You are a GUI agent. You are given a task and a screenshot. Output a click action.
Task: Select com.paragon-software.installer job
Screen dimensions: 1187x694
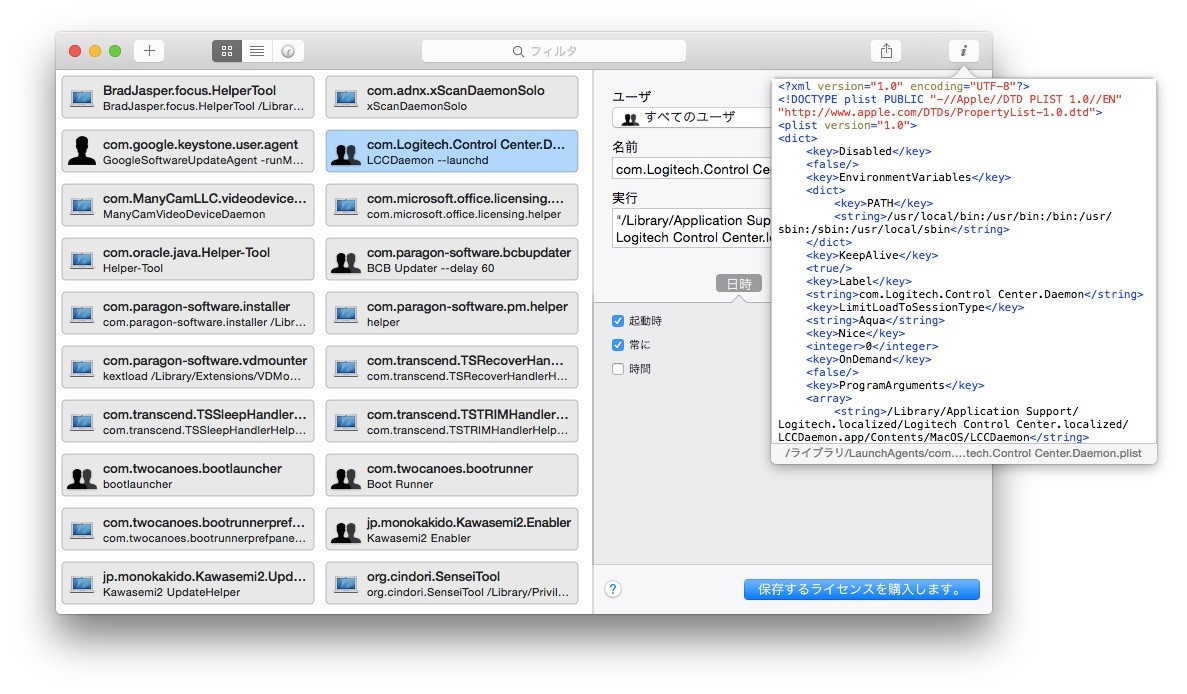[x=188, y=313]
